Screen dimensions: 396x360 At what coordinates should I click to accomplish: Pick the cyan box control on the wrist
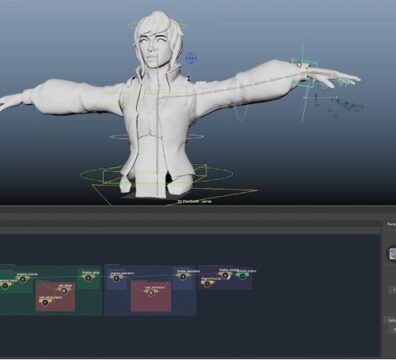(x=304, y=73)
